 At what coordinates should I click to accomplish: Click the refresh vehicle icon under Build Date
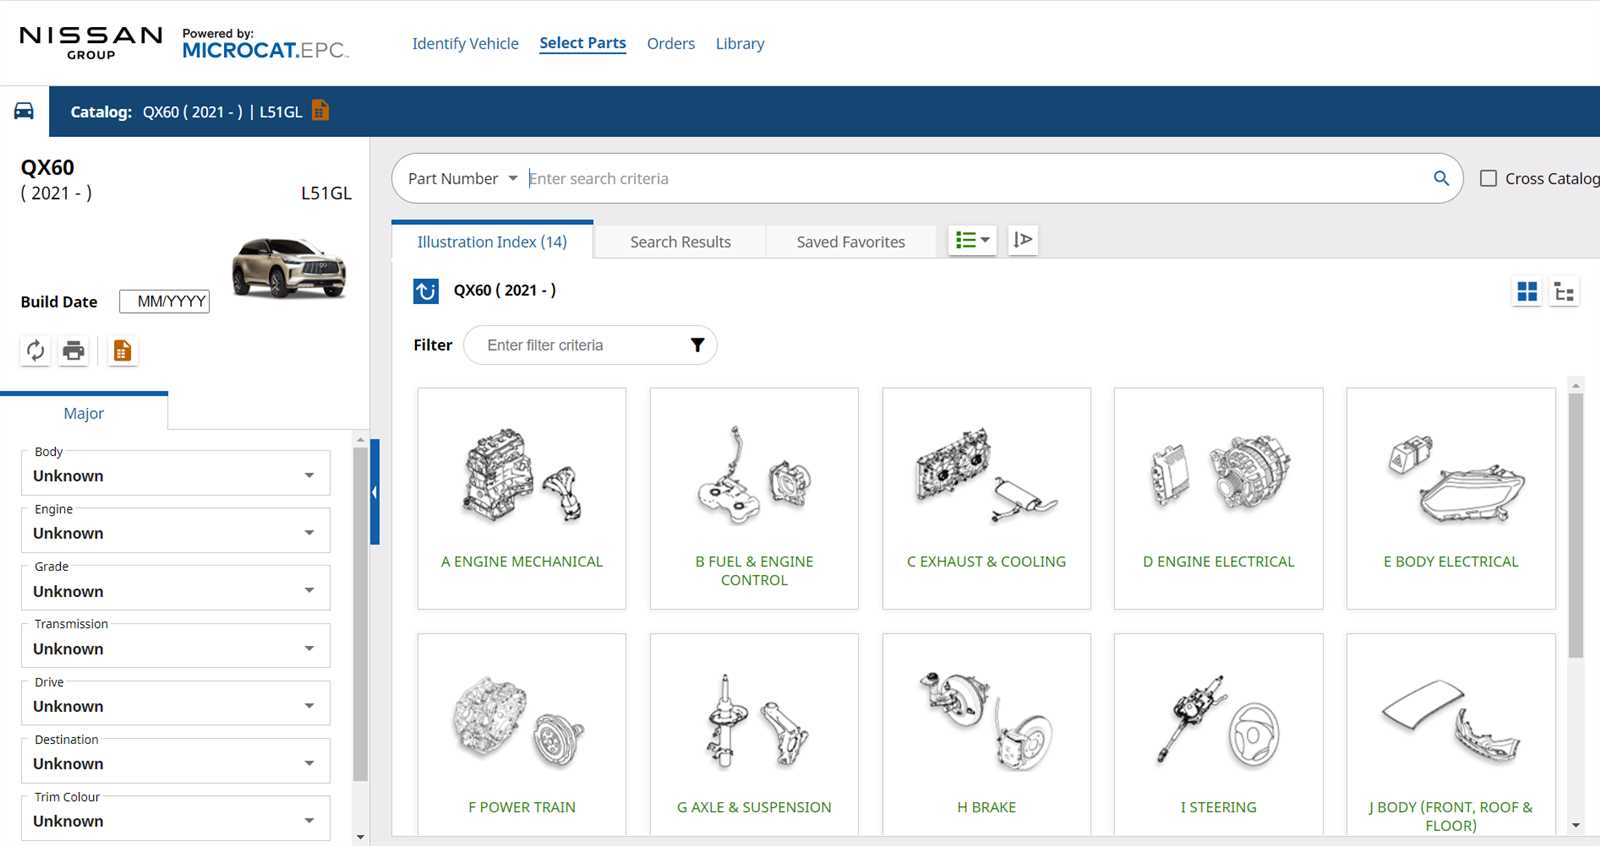pyautogui.click(x=35, y=351)
